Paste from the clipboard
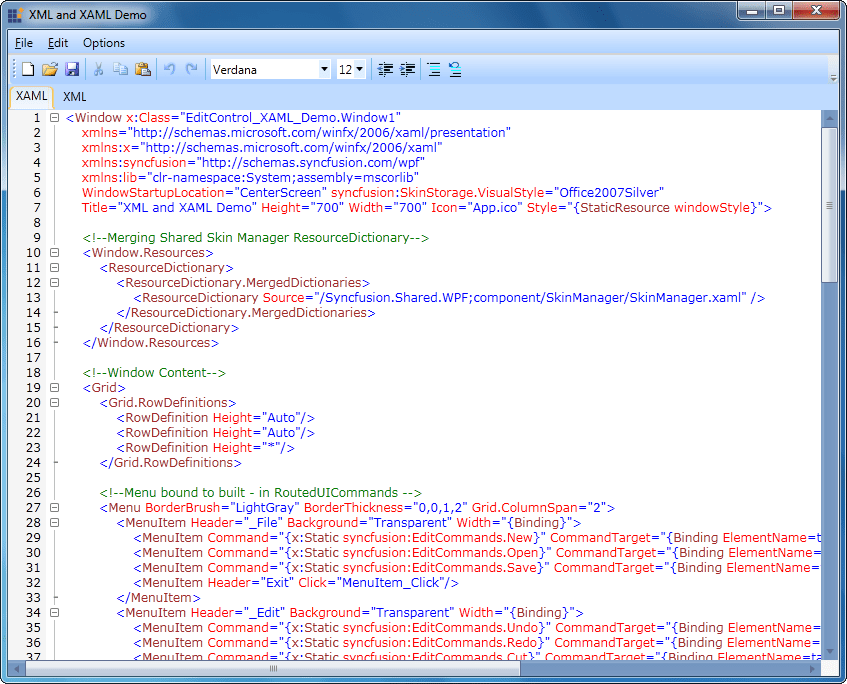847x684 pixels. [142, 68]
